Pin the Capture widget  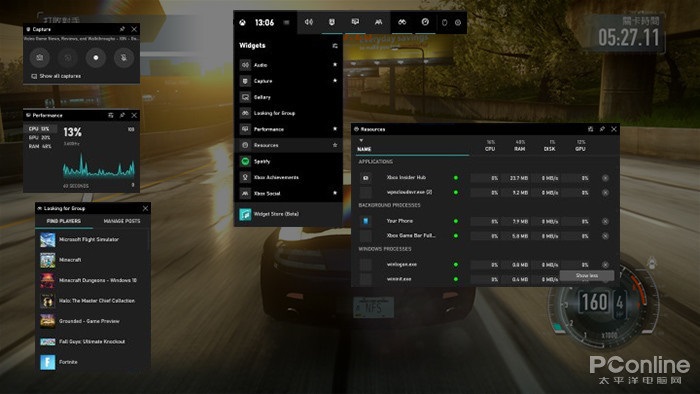point(122,29)
